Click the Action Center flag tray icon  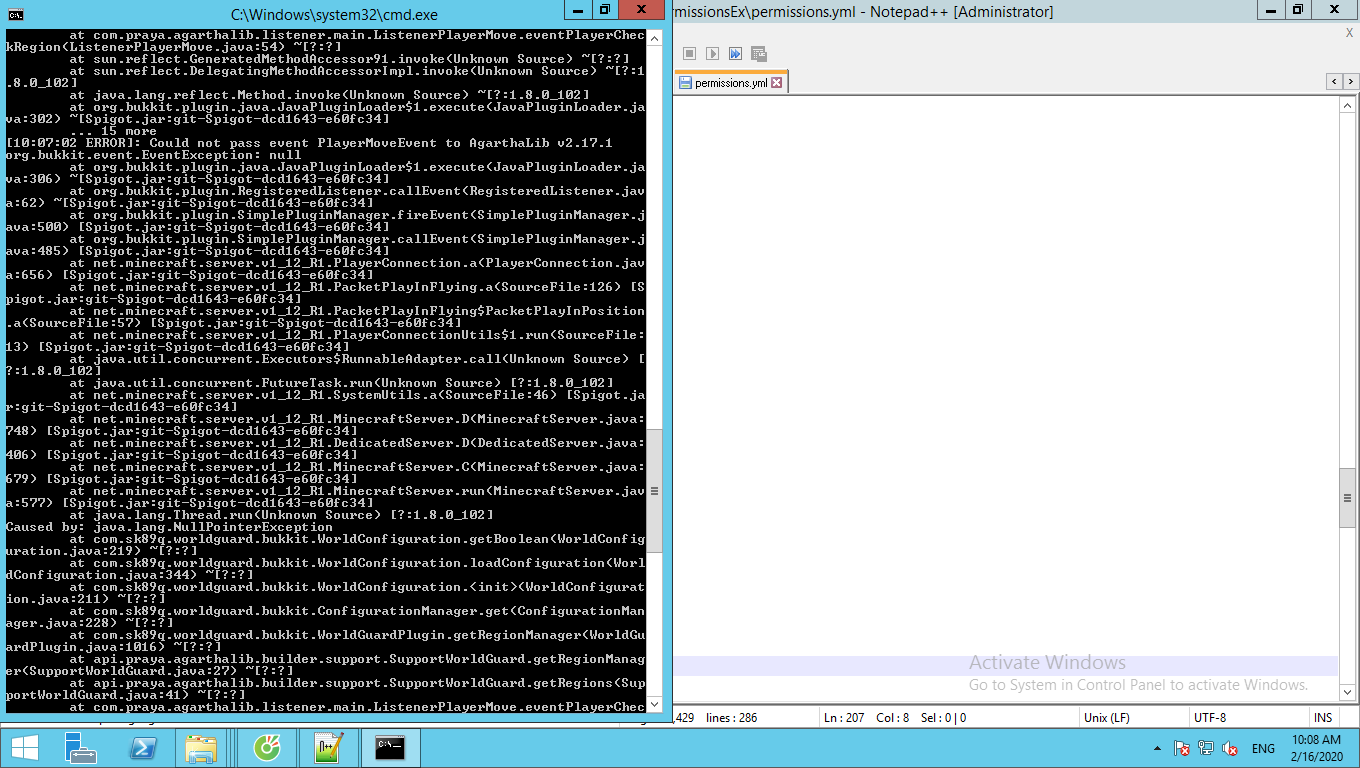coord(1182,748)
